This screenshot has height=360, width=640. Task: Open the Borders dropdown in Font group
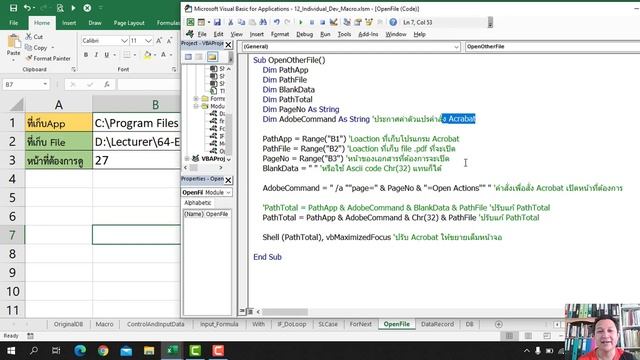[x=134, y=55]
